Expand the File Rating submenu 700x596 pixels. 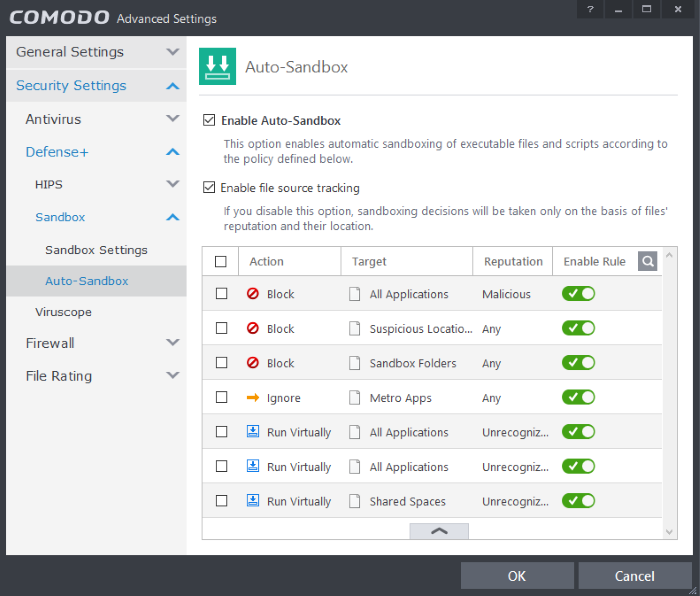[96, 375]
